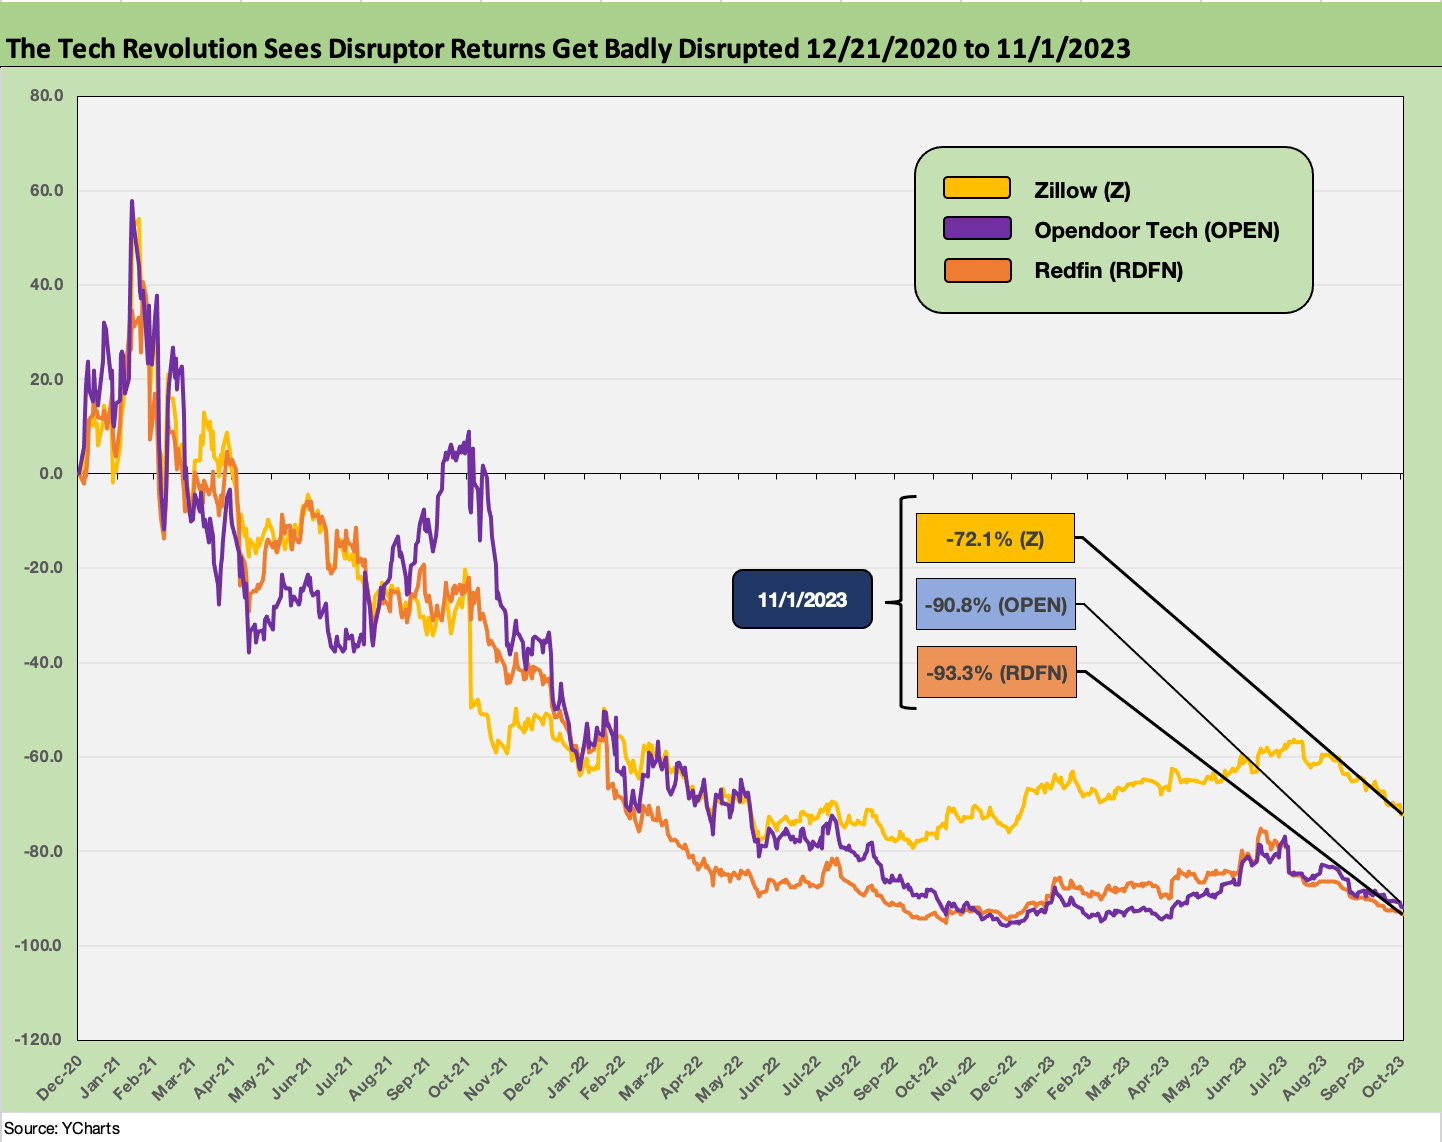Viewport: 1442px width, 1142px height.
Task: Click the Oct-21 x-axis label
Action: coord(448,1075)
